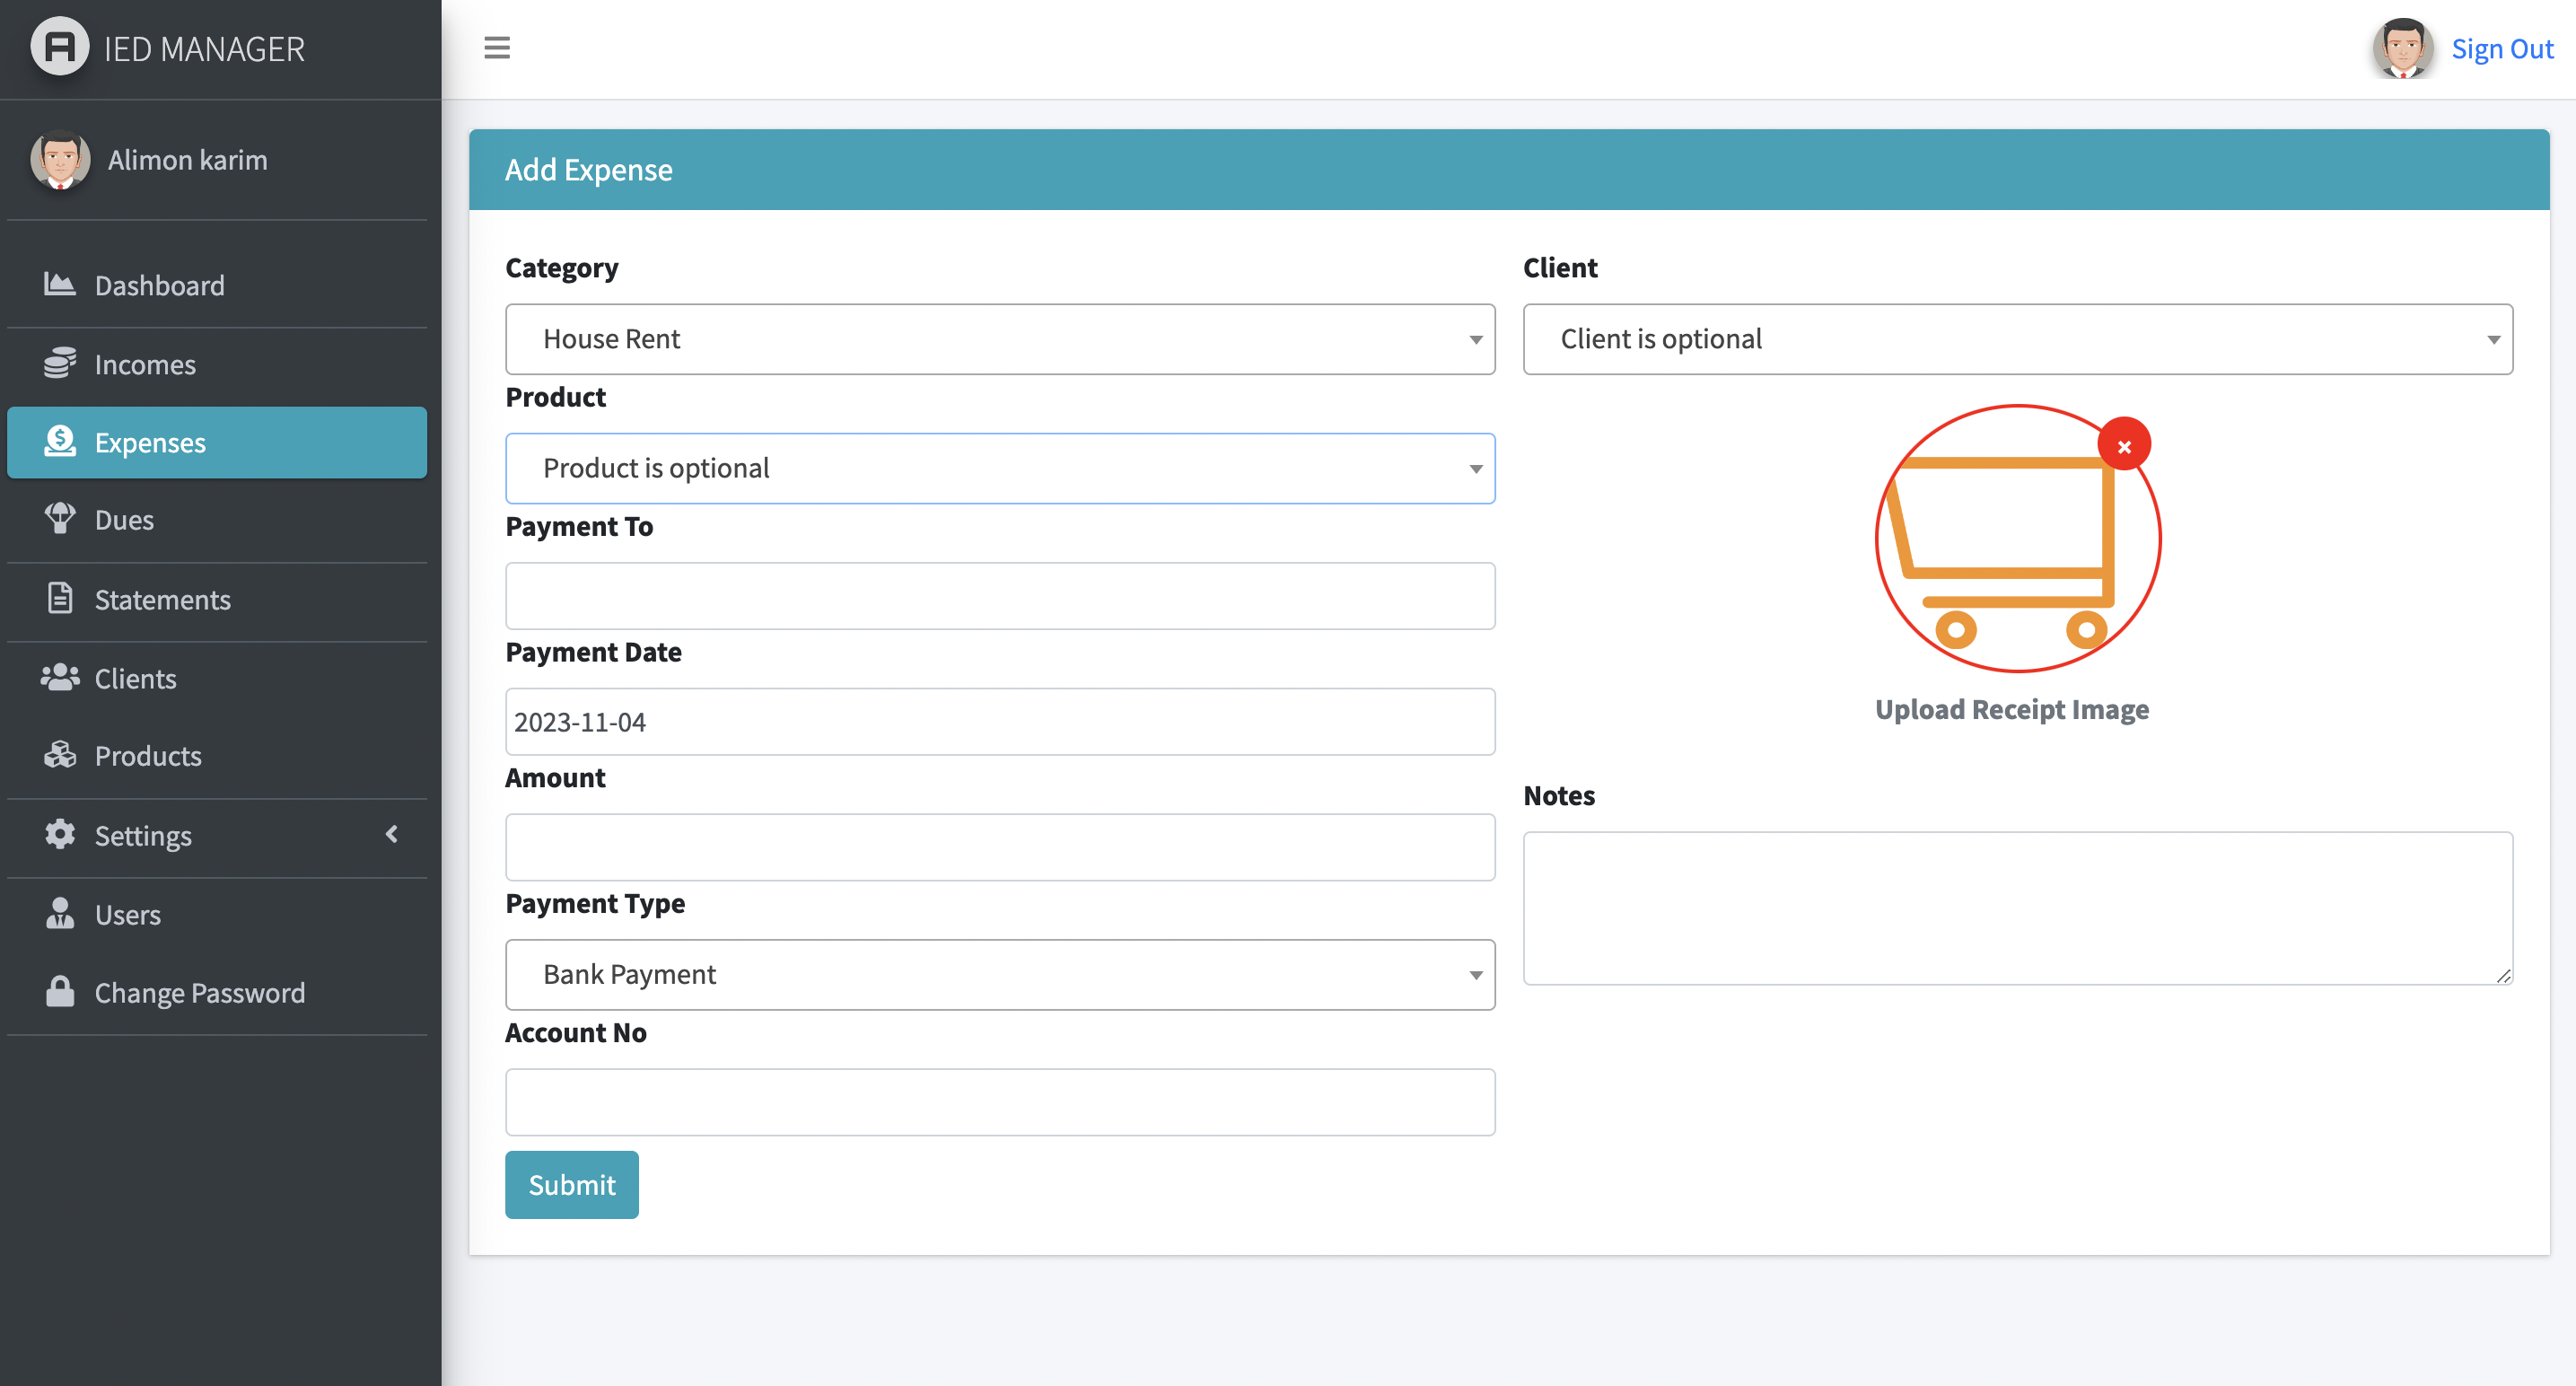Expand the Settings submenu chevron
2576x1386 pixels.
coord(392,835)
